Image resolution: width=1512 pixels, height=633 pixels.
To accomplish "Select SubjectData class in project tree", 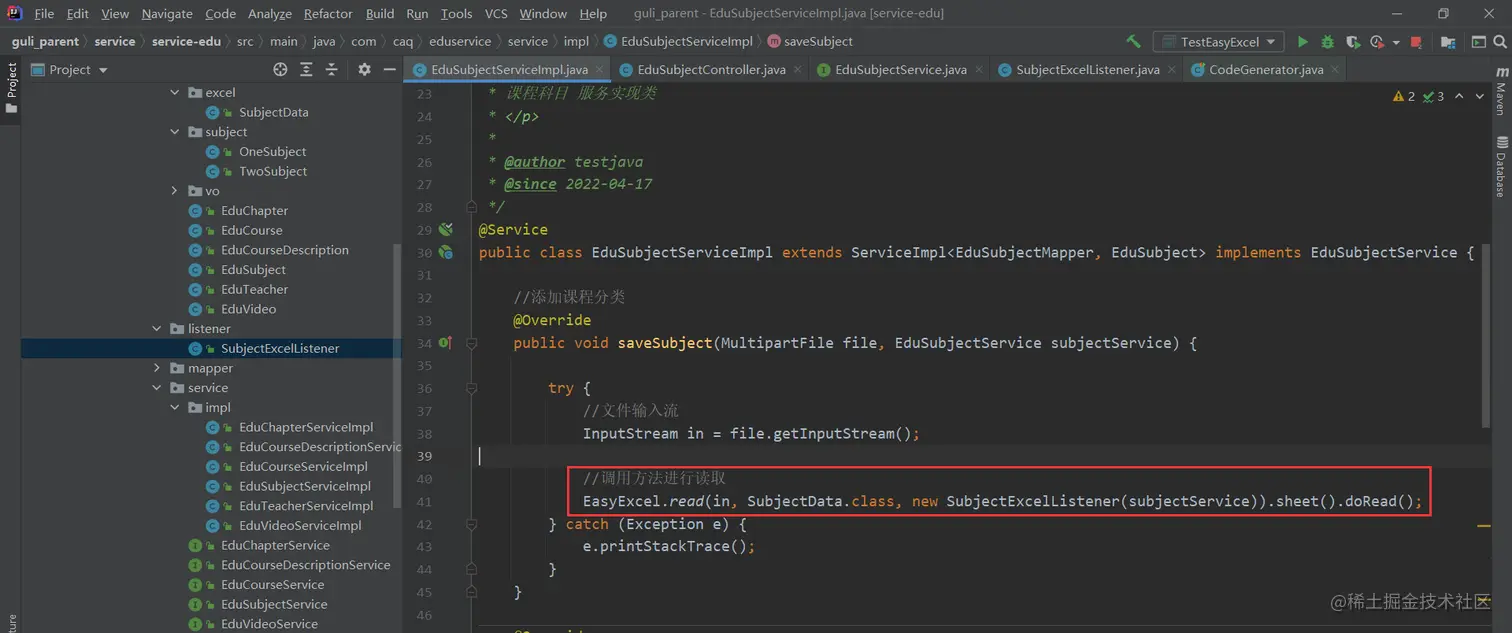I will click(x=273, y=112).
